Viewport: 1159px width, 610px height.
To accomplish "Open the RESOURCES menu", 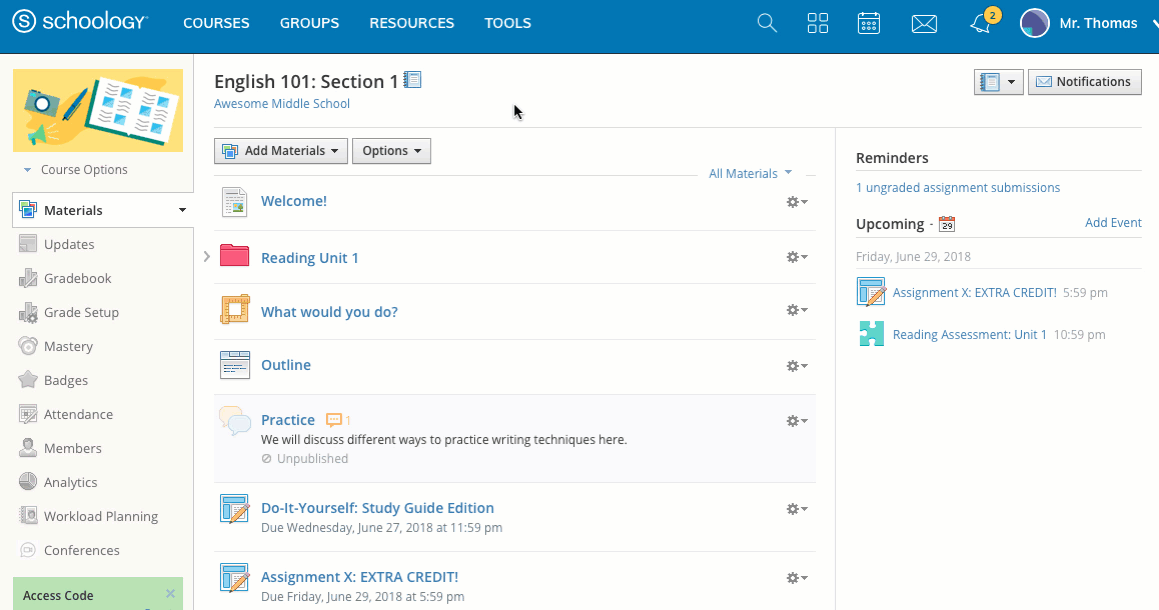I will point(411,23).
